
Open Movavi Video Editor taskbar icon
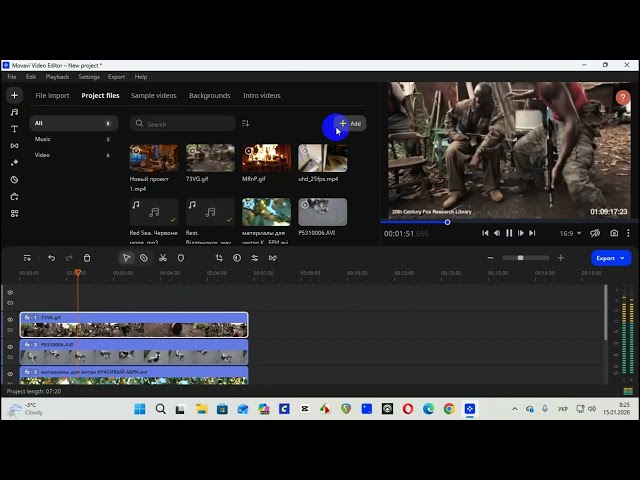(470, 409)
